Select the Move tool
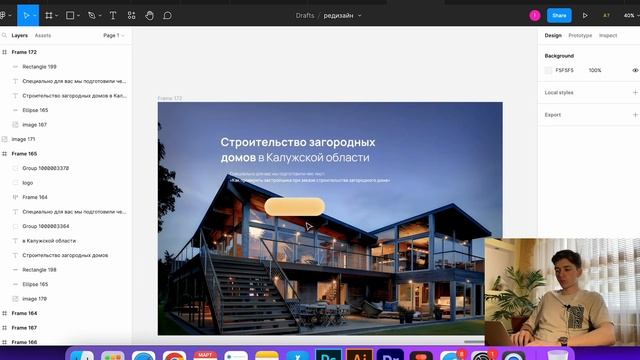This screenshot has width=640, height=360. [x=26, y=16]
